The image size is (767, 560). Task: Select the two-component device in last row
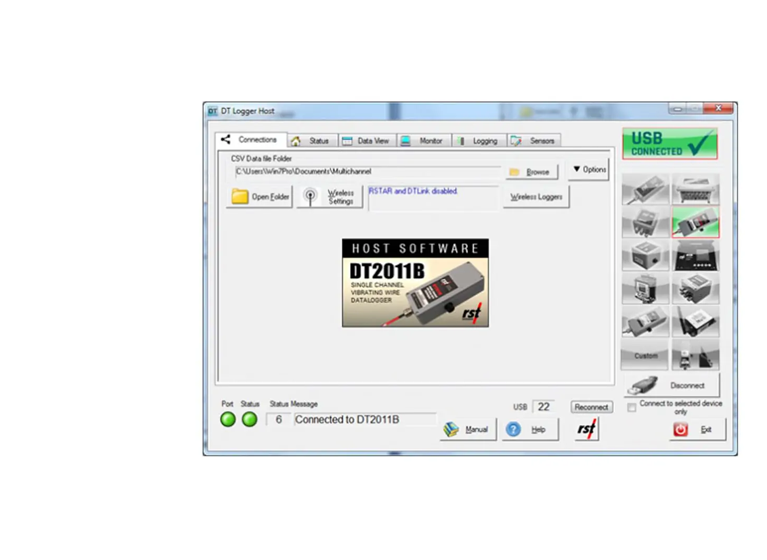pyautogui.click(x=696, y=355)
